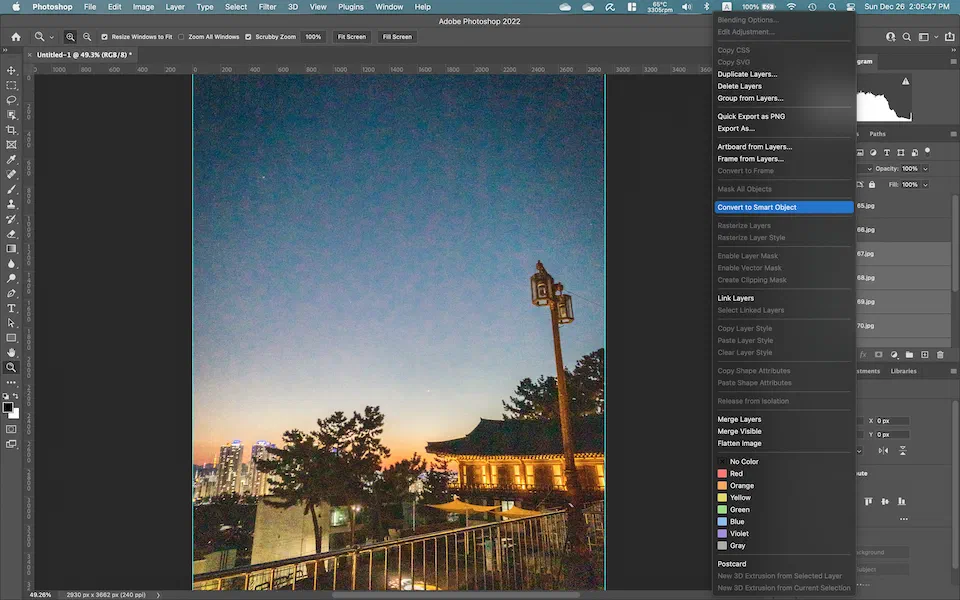Pick the Eyedropper tool

click(x=12, y=160)
